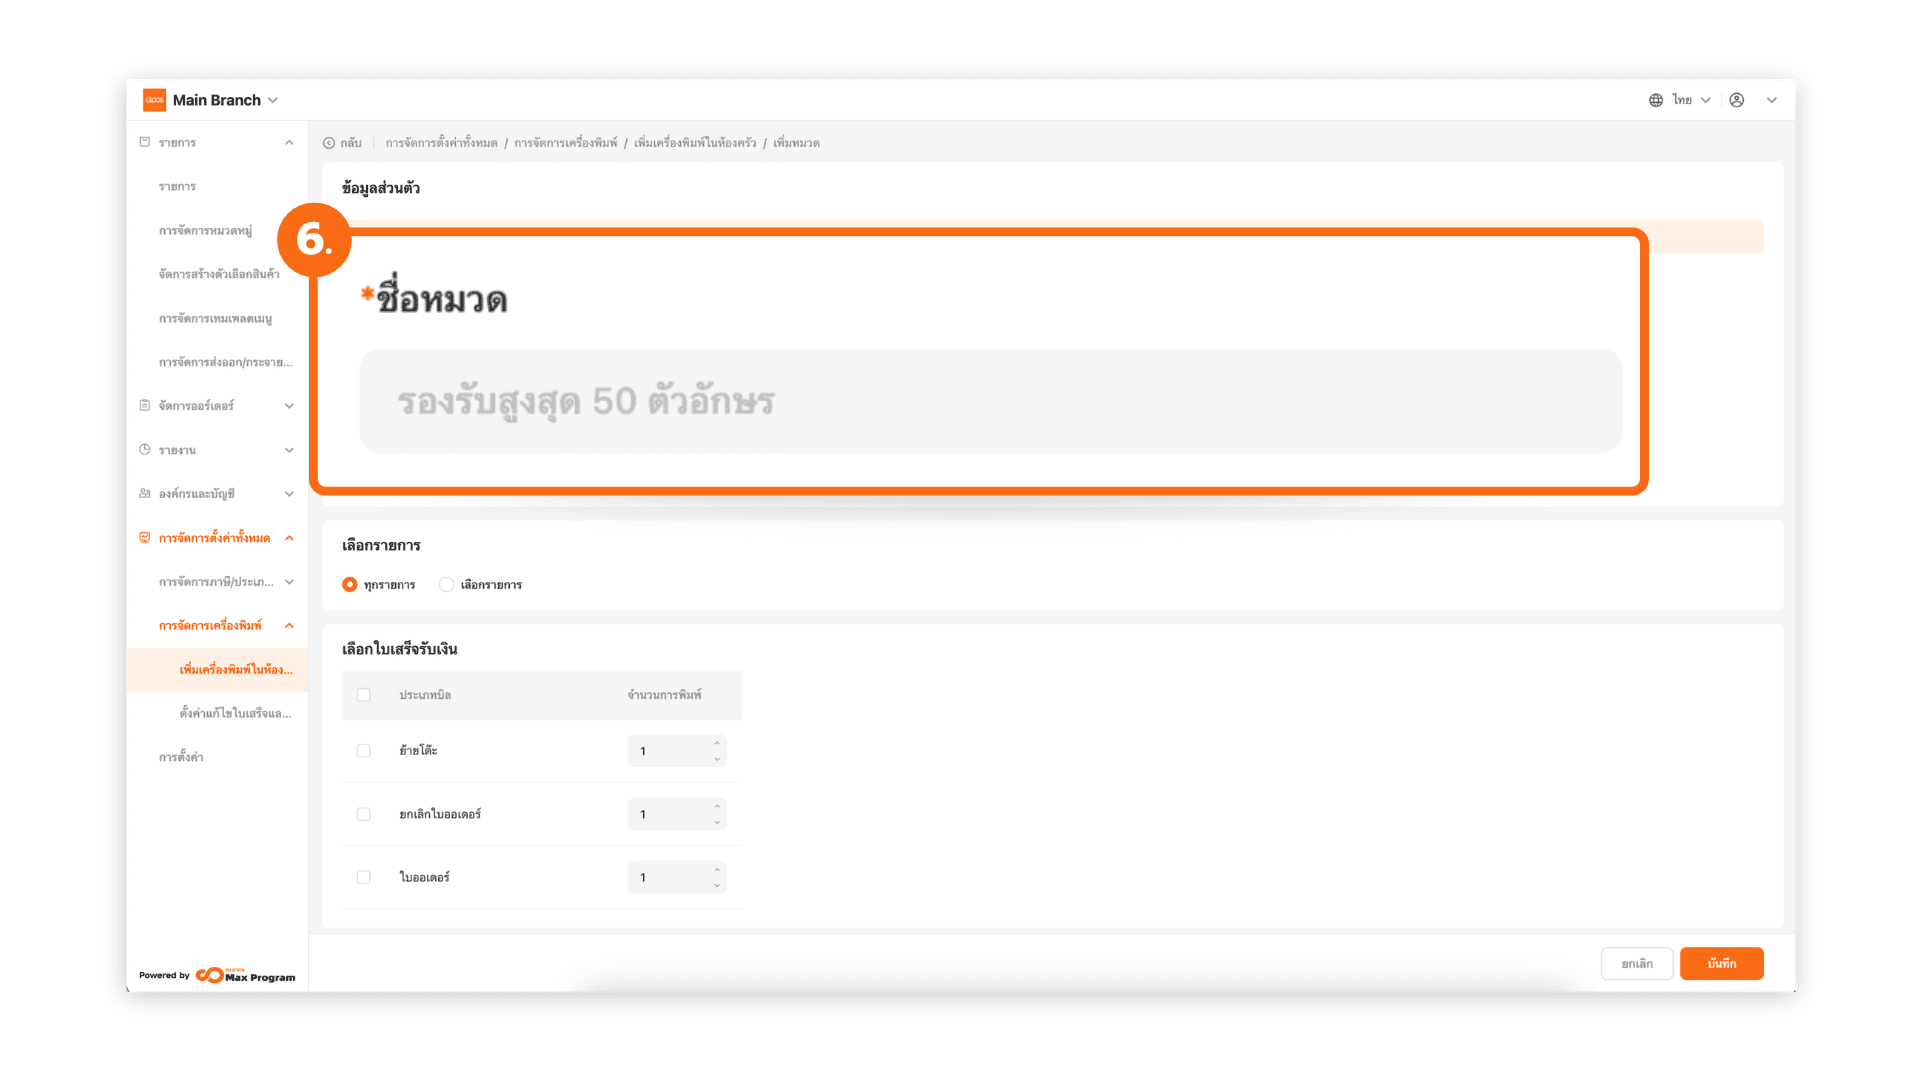The height and width of the screenshot is (1080, 1920).
Task: Open the user profile icon
Action: click(x=1737, y=100)
